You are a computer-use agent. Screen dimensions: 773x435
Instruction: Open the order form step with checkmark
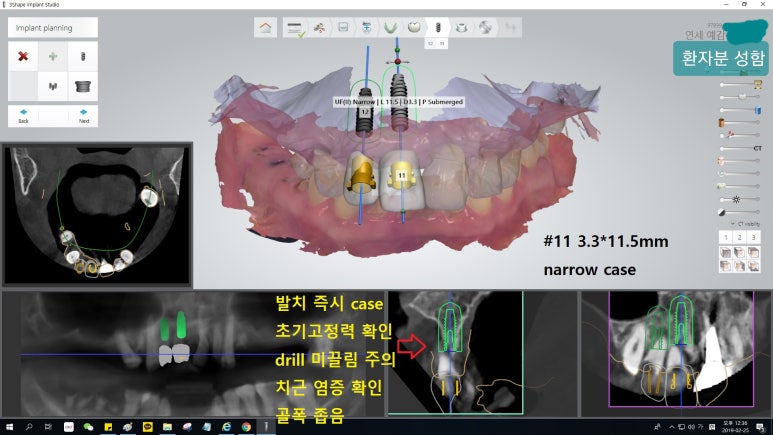[295, 28]
